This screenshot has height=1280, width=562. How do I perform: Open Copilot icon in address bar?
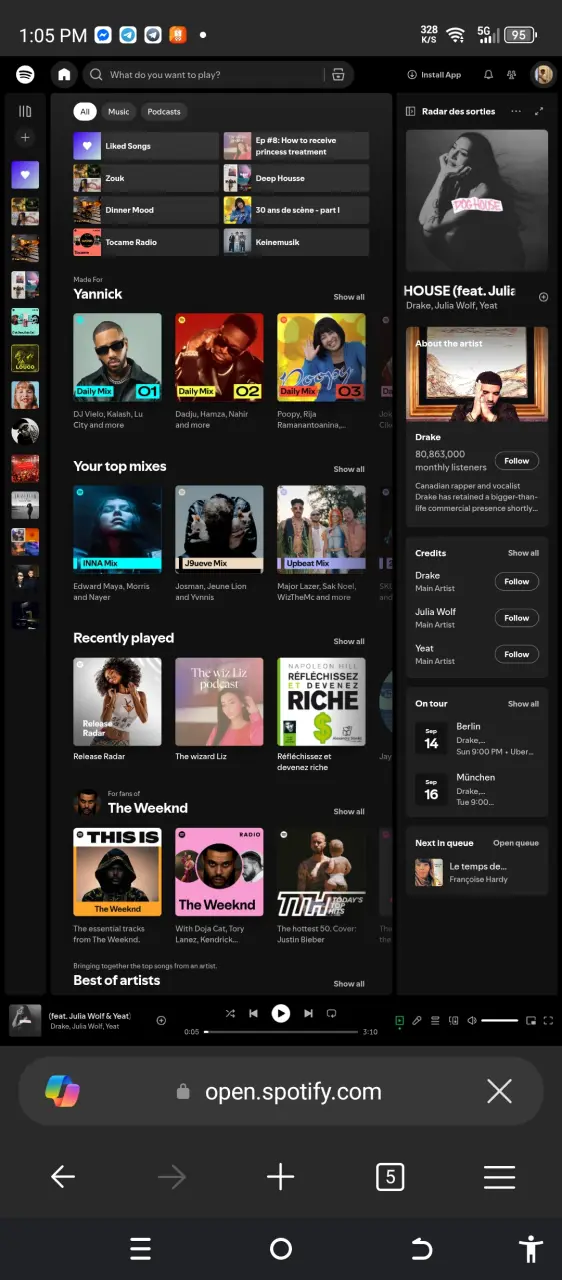[63, 1091]
